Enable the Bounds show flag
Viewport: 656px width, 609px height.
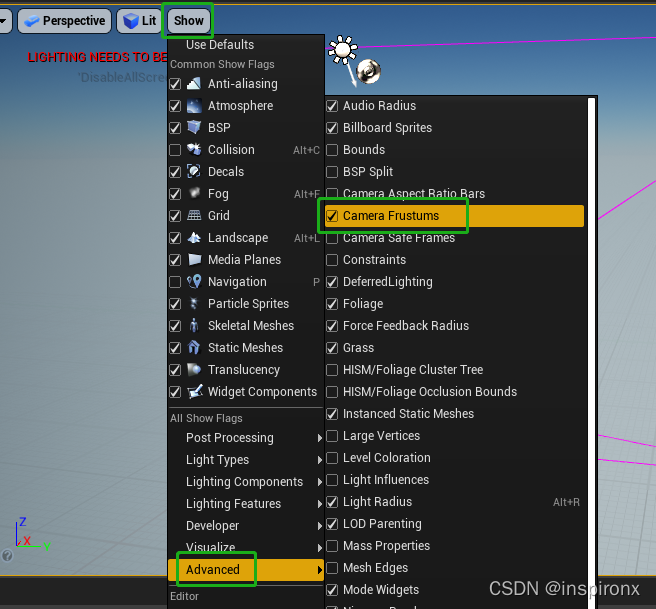point(332,150)
